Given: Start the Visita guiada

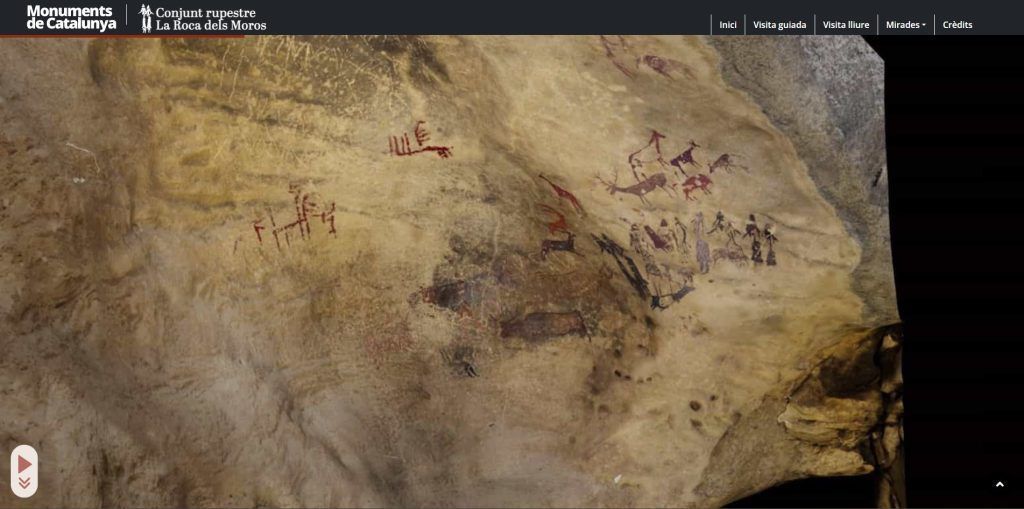Looking at the screenshot, I should [779, 25].
